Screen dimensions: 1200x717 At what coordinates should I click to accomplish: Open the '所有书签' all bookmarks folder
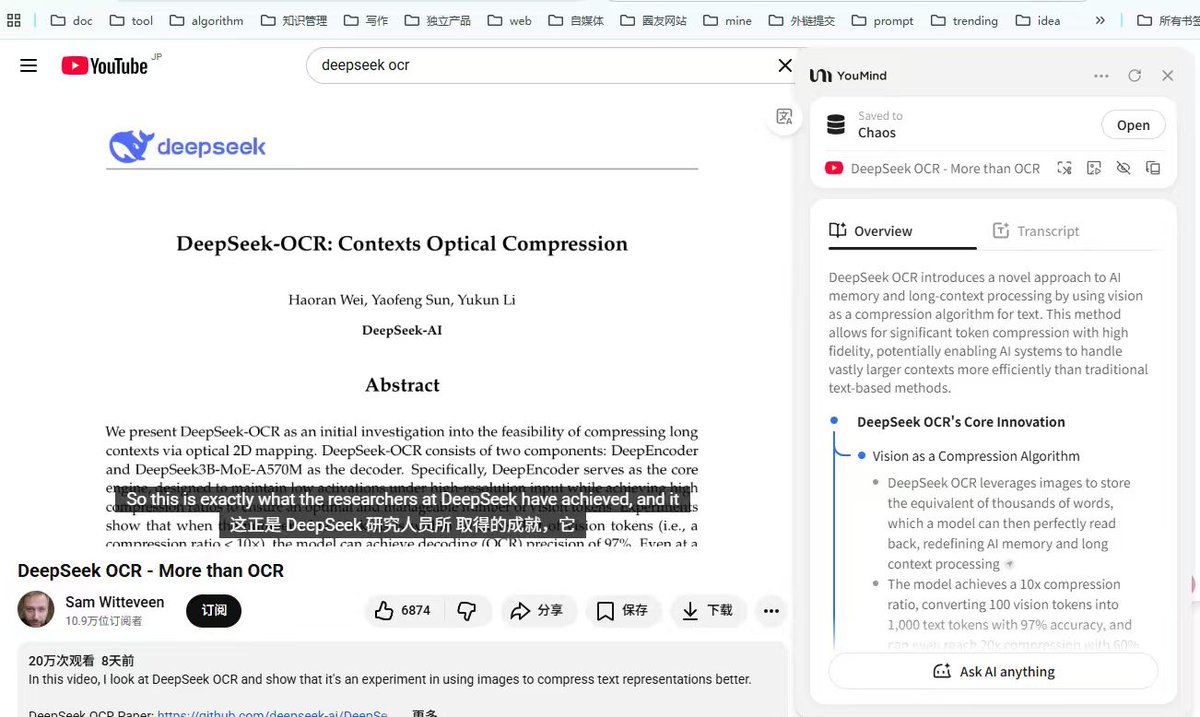click(x=1168, y=20)
